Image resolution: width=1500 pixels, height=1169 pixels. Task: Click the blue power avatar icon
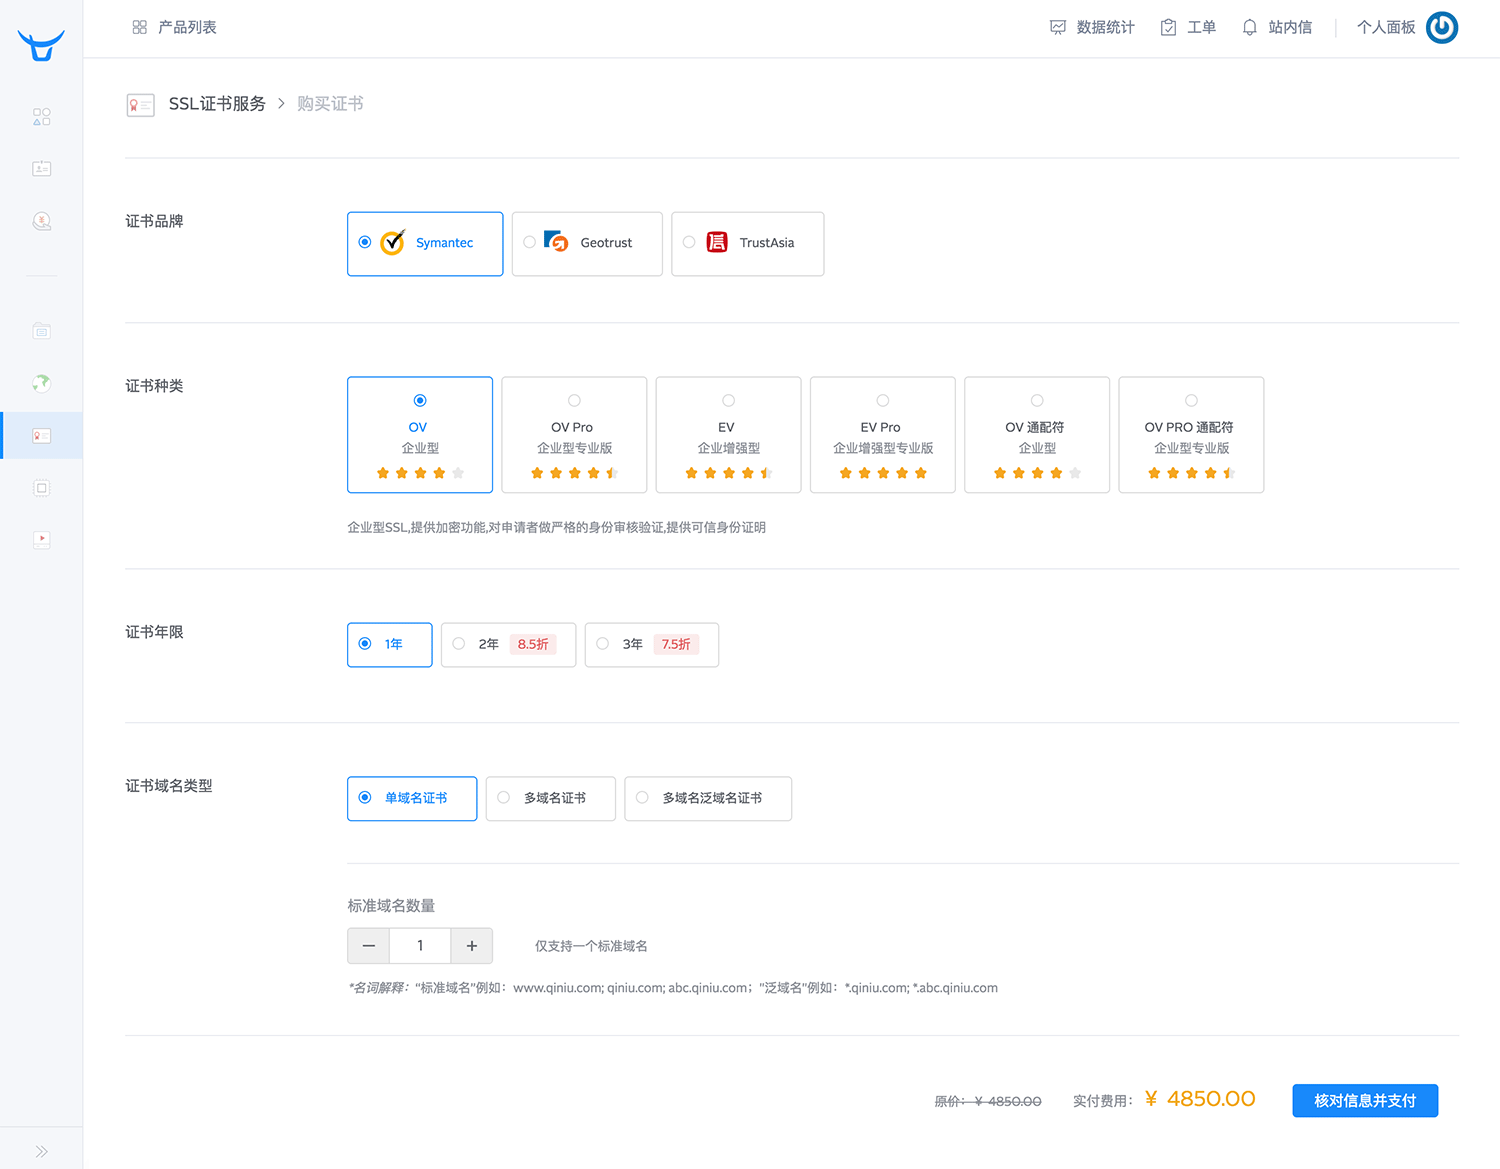point(1441,28)
